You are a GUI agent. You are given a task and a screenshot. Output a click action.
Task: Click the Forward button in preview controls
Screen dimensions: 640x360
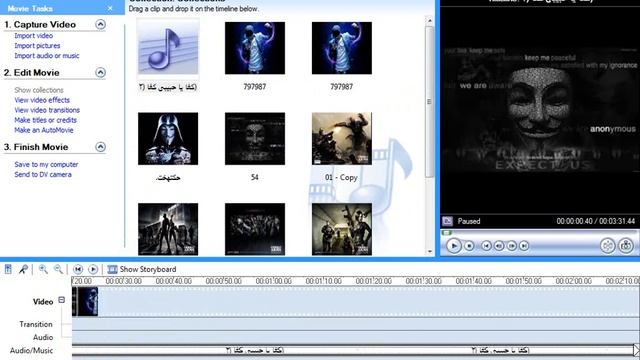coord(524,246)
